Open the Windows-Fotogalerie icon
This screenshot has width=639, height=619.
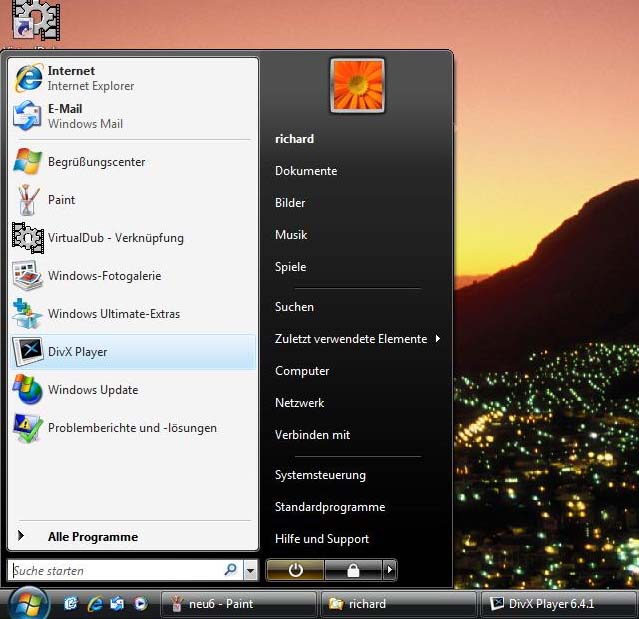tap(27, 275)
